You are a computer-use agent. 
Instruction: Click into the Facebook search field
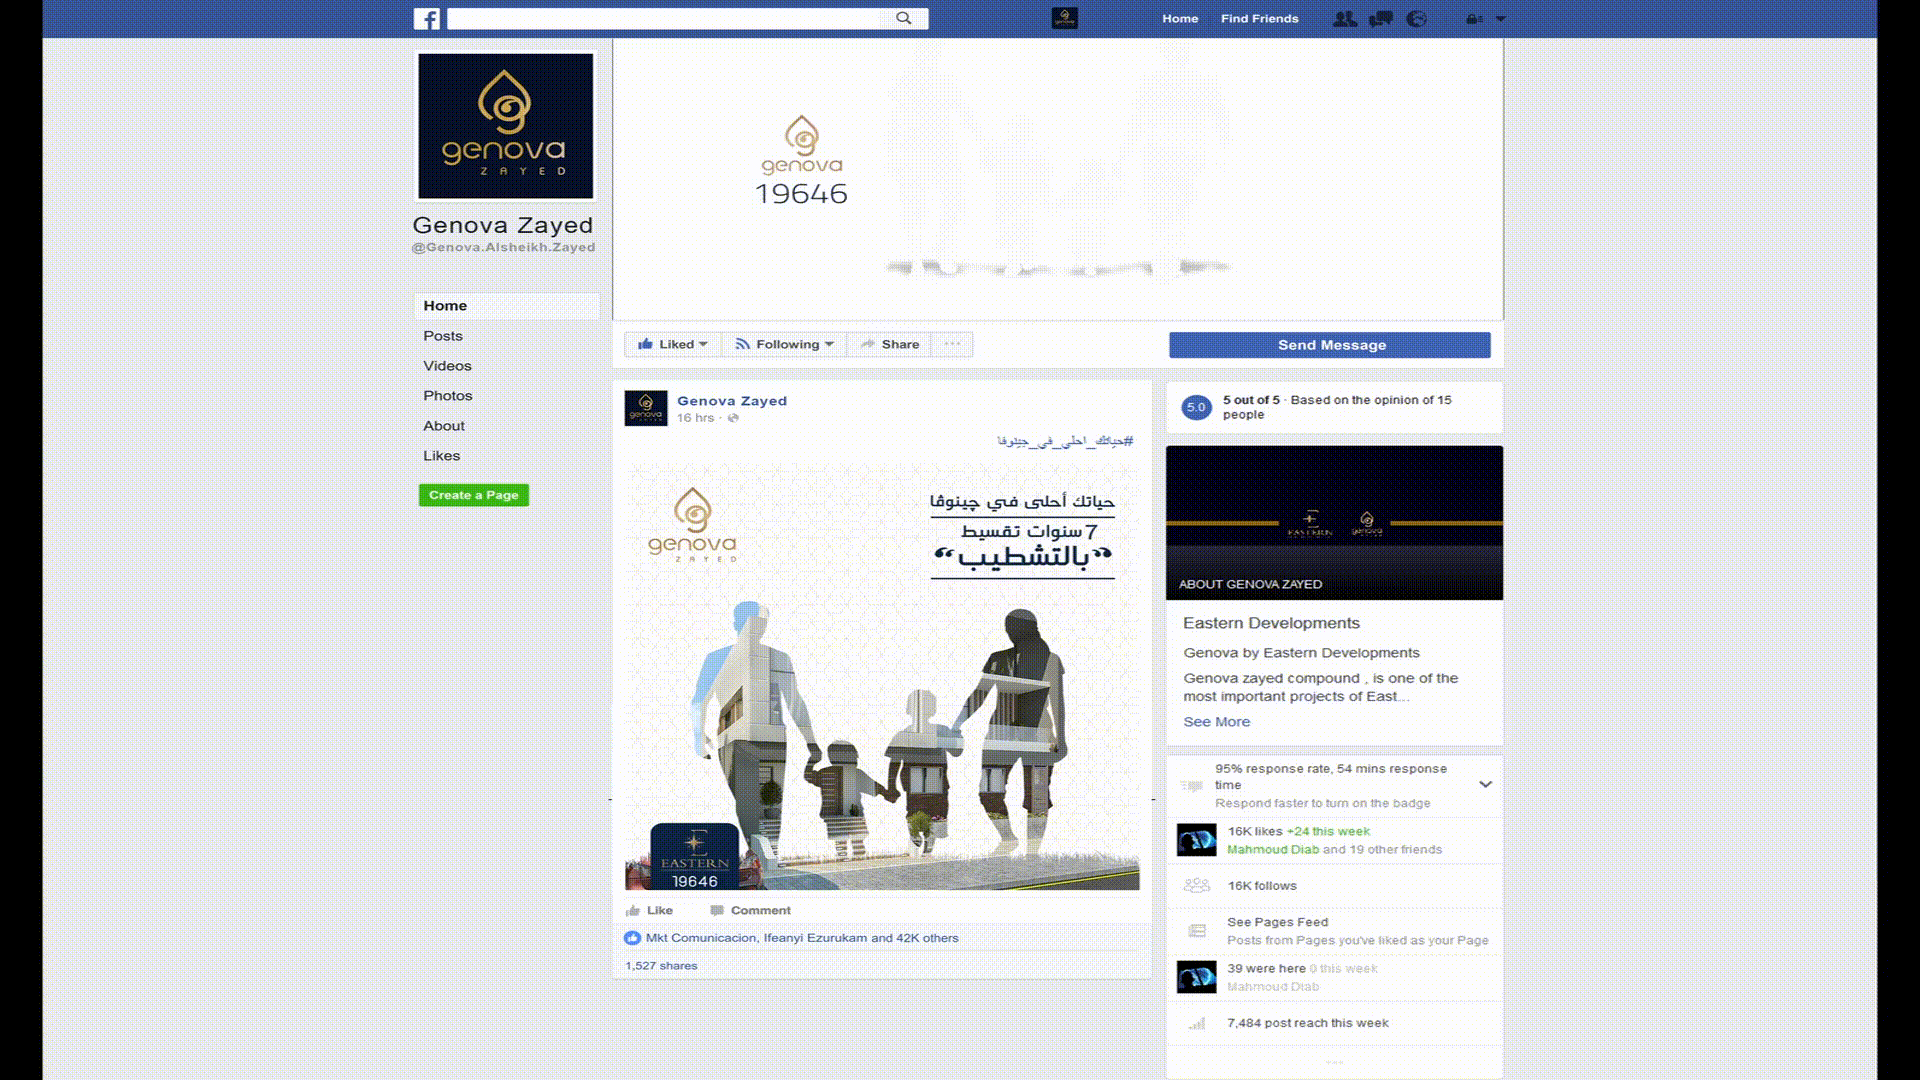[x=665, y=19]
